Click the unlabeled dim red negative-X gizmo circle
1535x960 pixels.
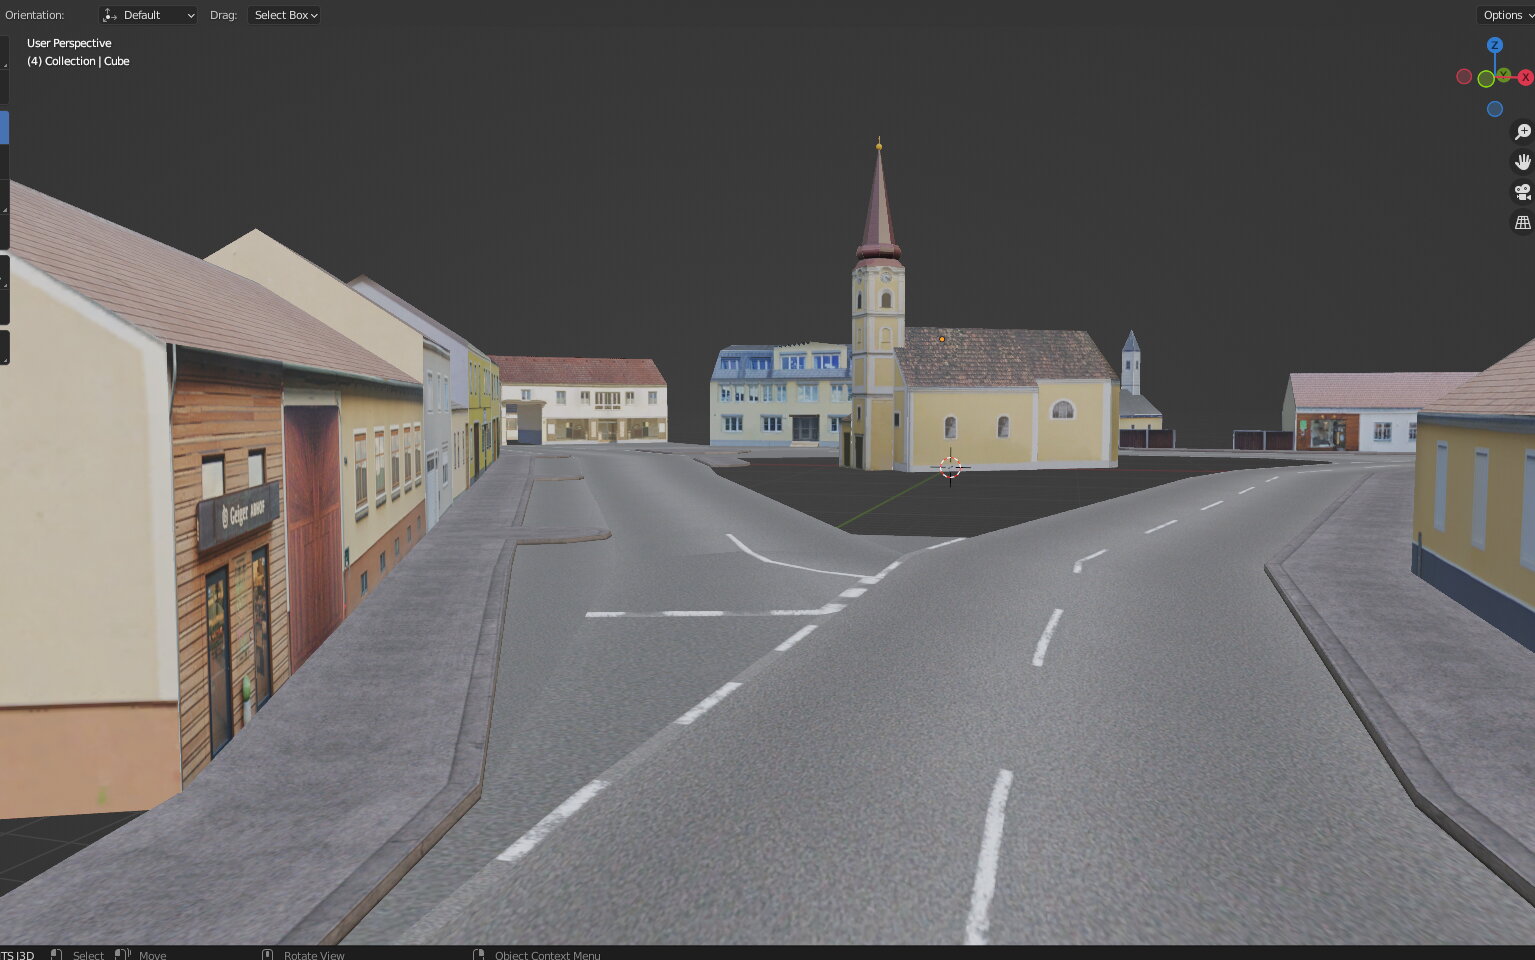pyautogui.click(x=1464, y=77)
